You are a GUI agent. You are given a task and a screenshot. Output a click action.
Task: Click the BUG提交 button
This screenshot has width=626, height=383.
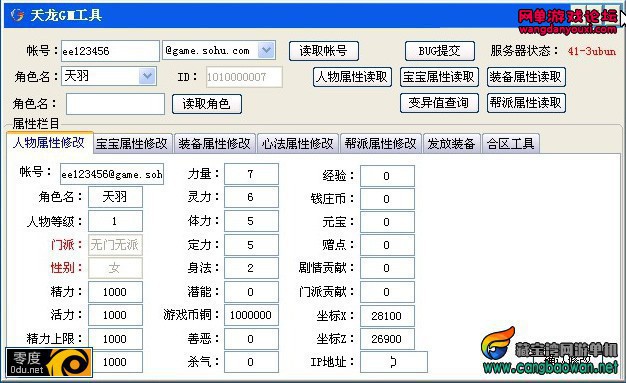[x=440, y=51]
